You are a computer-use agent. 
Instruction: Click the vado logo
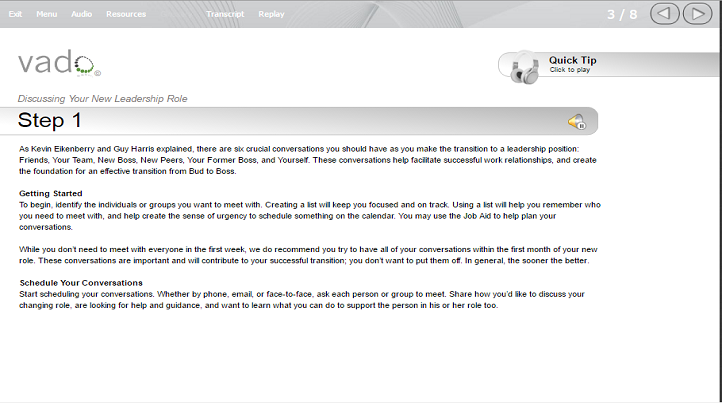59,63
